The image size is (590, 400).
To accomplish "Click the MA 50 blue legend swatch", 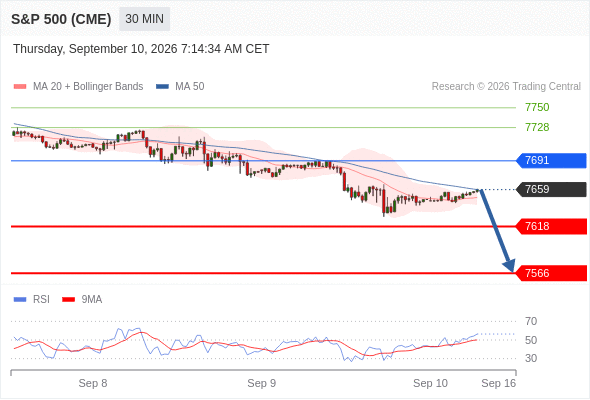I will tap(162, 87).
